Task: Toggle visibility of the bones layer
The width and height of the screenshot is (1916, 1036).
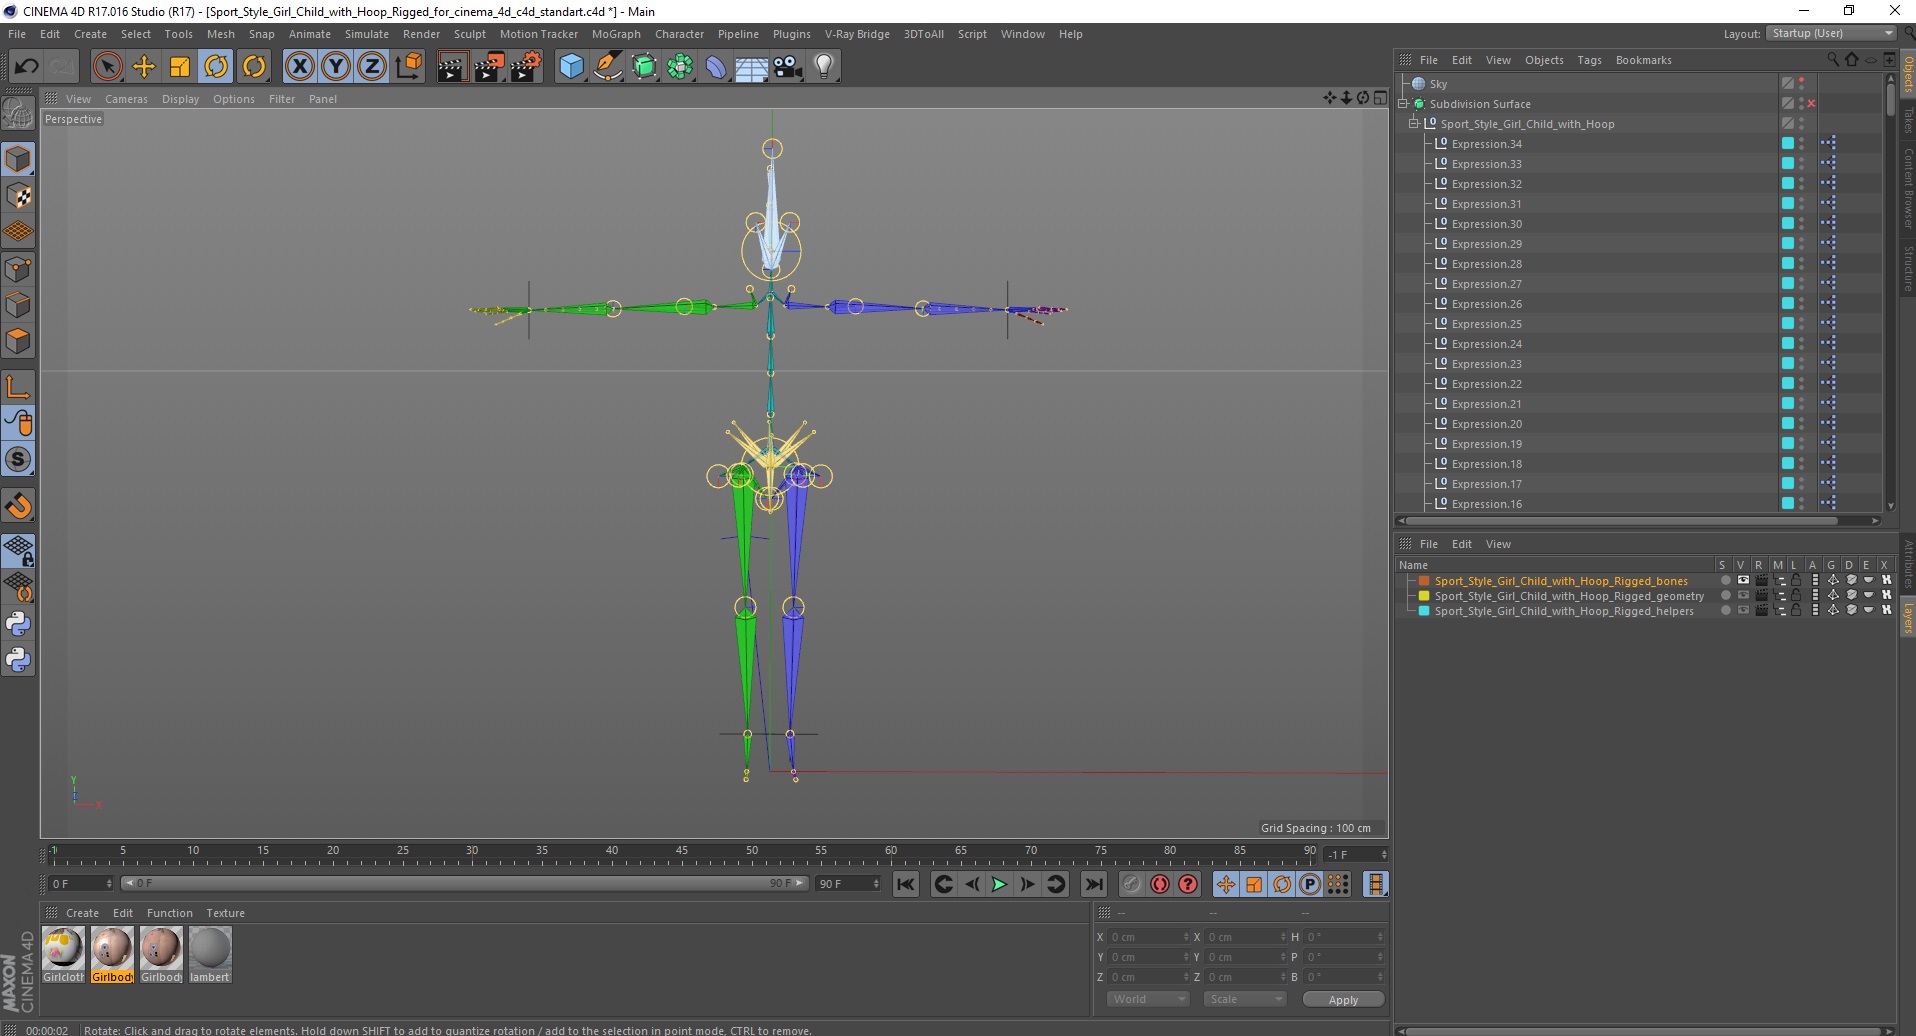Action: pos(1742,580)
